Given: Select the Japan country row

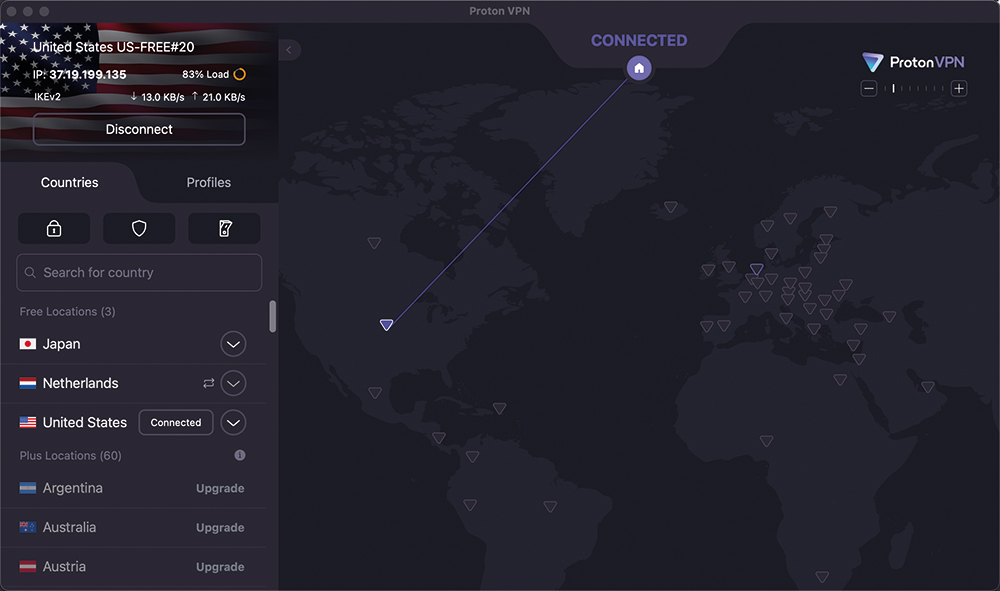Looking at the screenshot, I should [x=133, y=344].
